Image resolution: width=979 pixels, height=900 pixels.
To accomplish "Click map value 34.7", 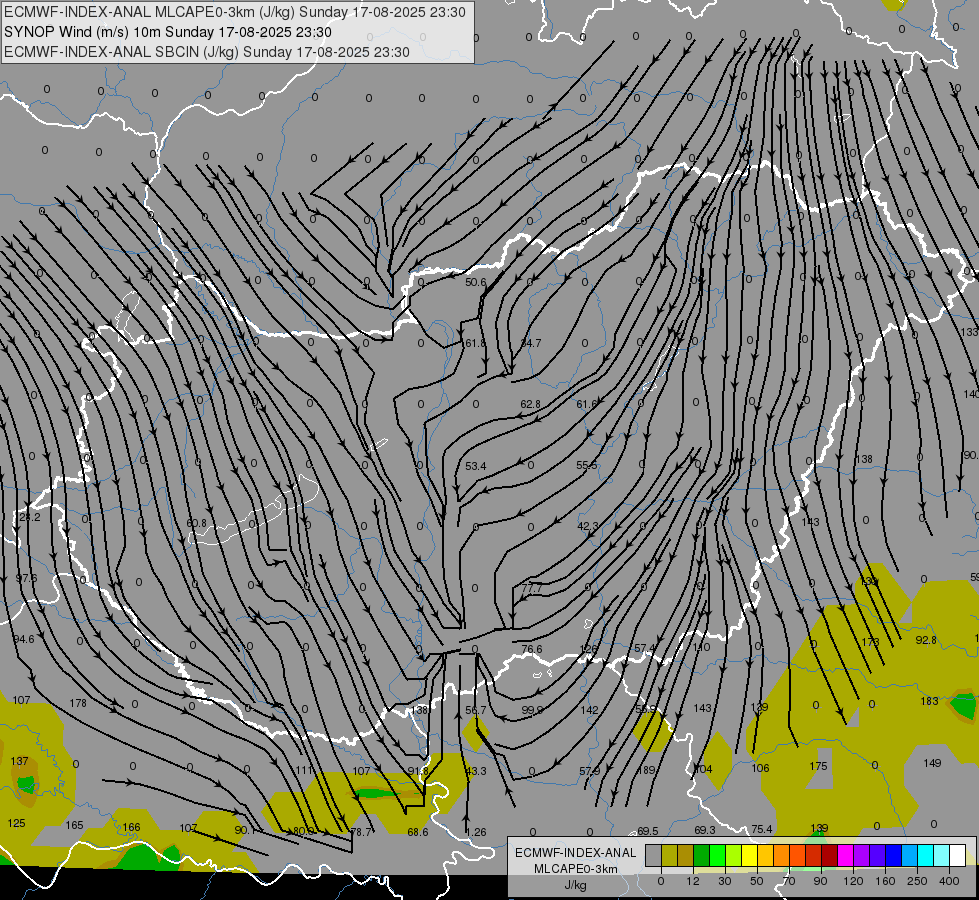I will 531,343.
